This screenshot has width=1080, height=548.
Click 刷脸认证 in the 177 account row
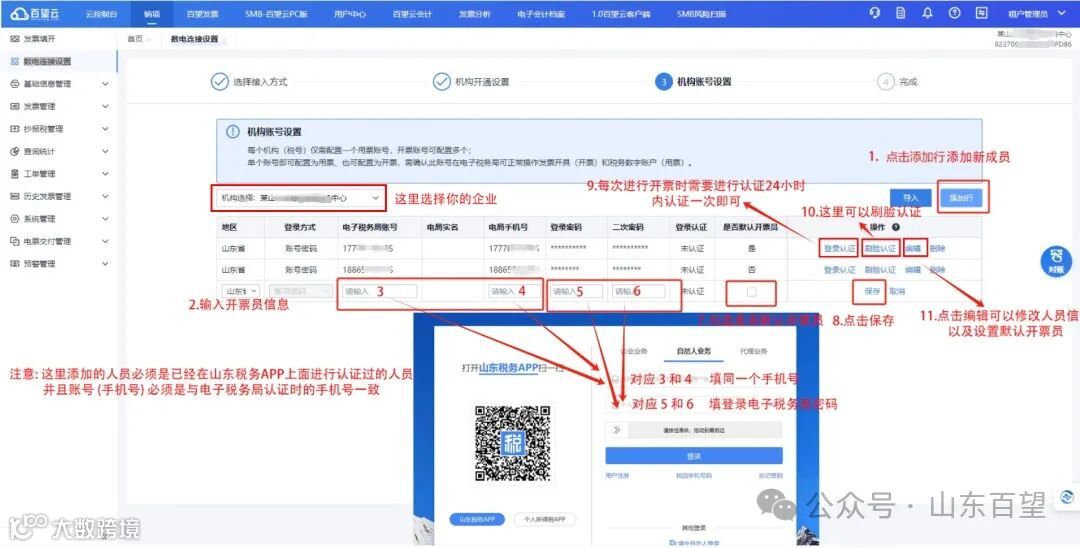point(880,249)
